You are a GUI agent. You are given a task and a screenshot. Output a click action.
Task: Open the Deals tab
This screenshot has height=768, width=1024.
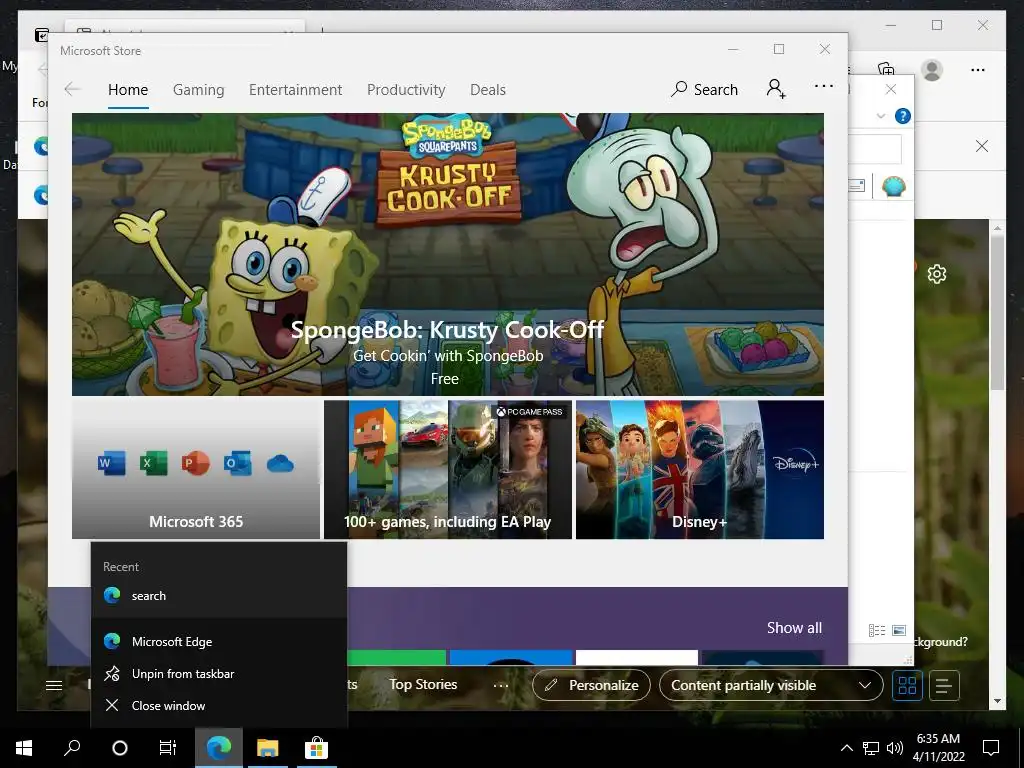[488, 89]
